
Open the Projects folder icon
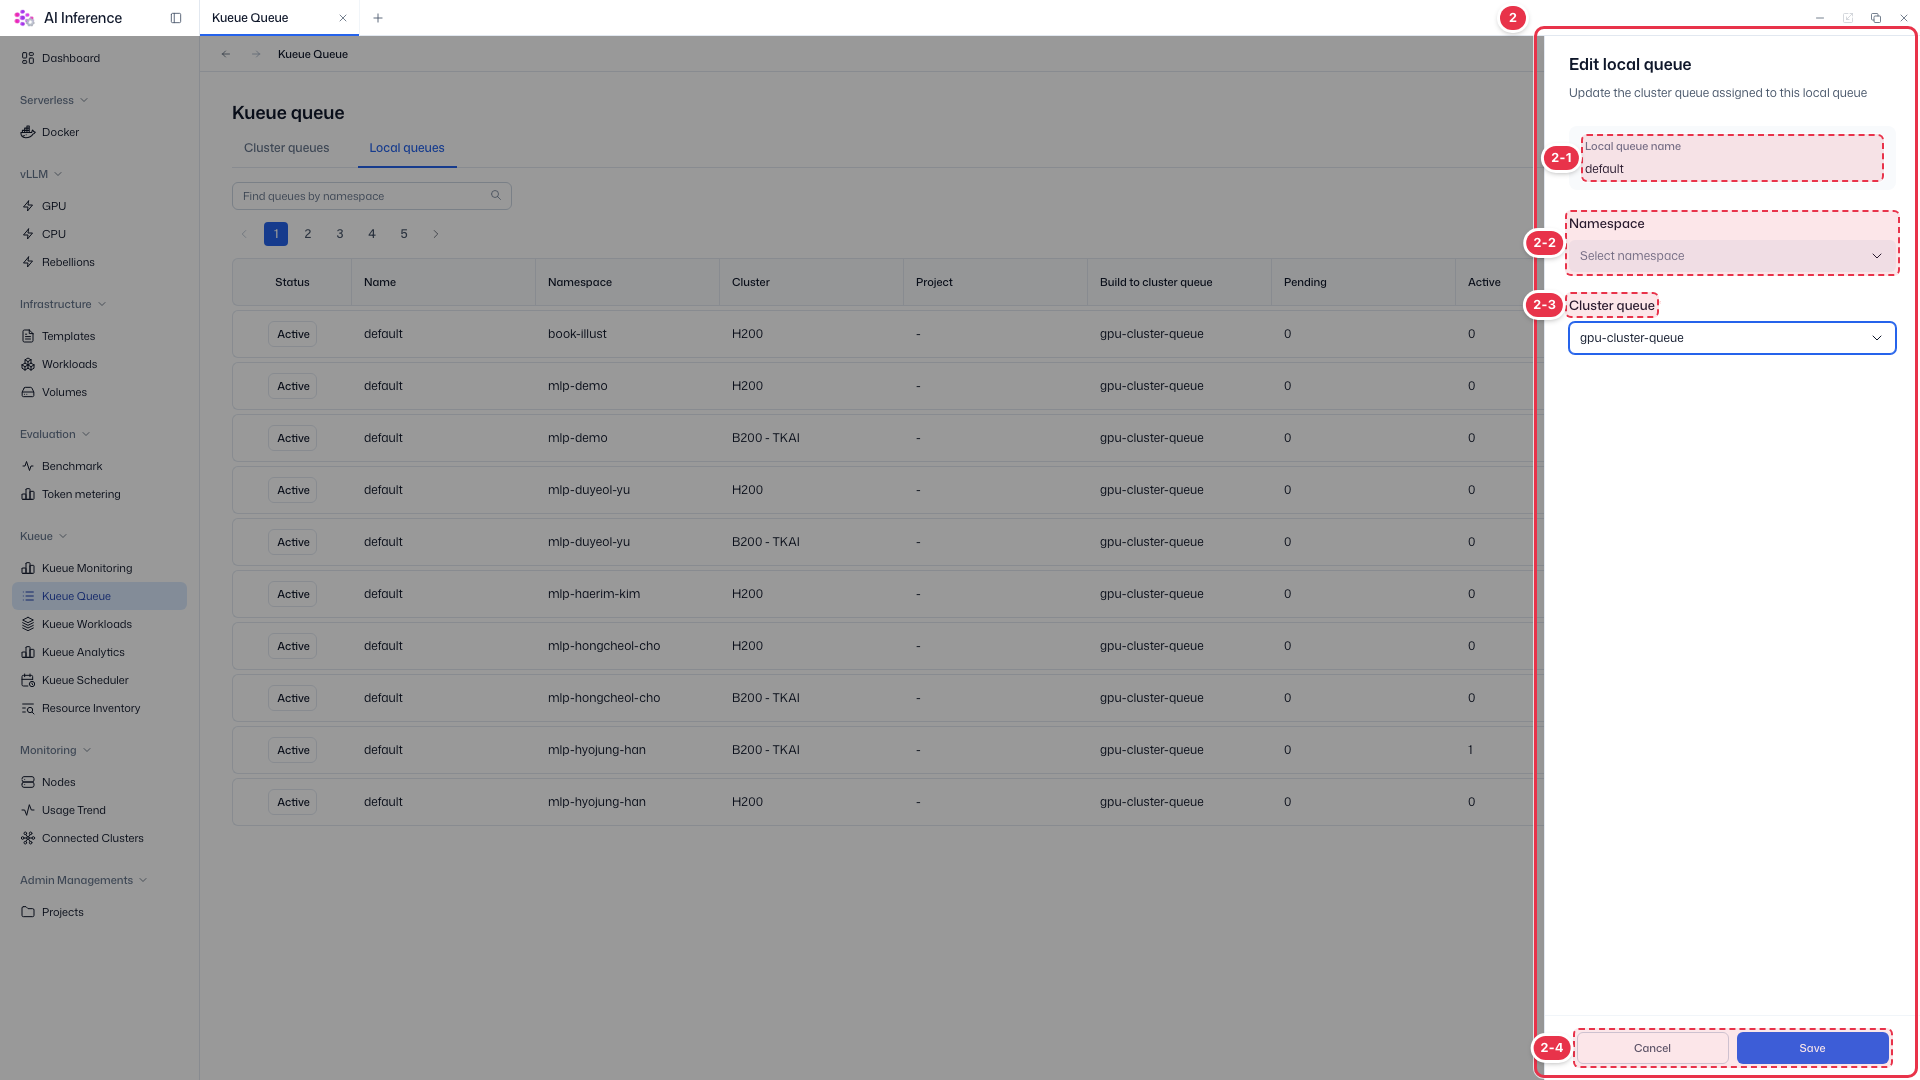point(28,912)
